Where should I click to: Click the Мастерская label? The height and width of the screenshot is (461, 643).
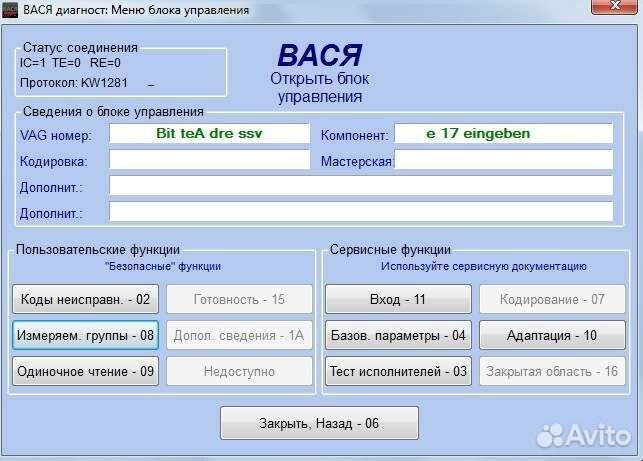tap(356, 162)
